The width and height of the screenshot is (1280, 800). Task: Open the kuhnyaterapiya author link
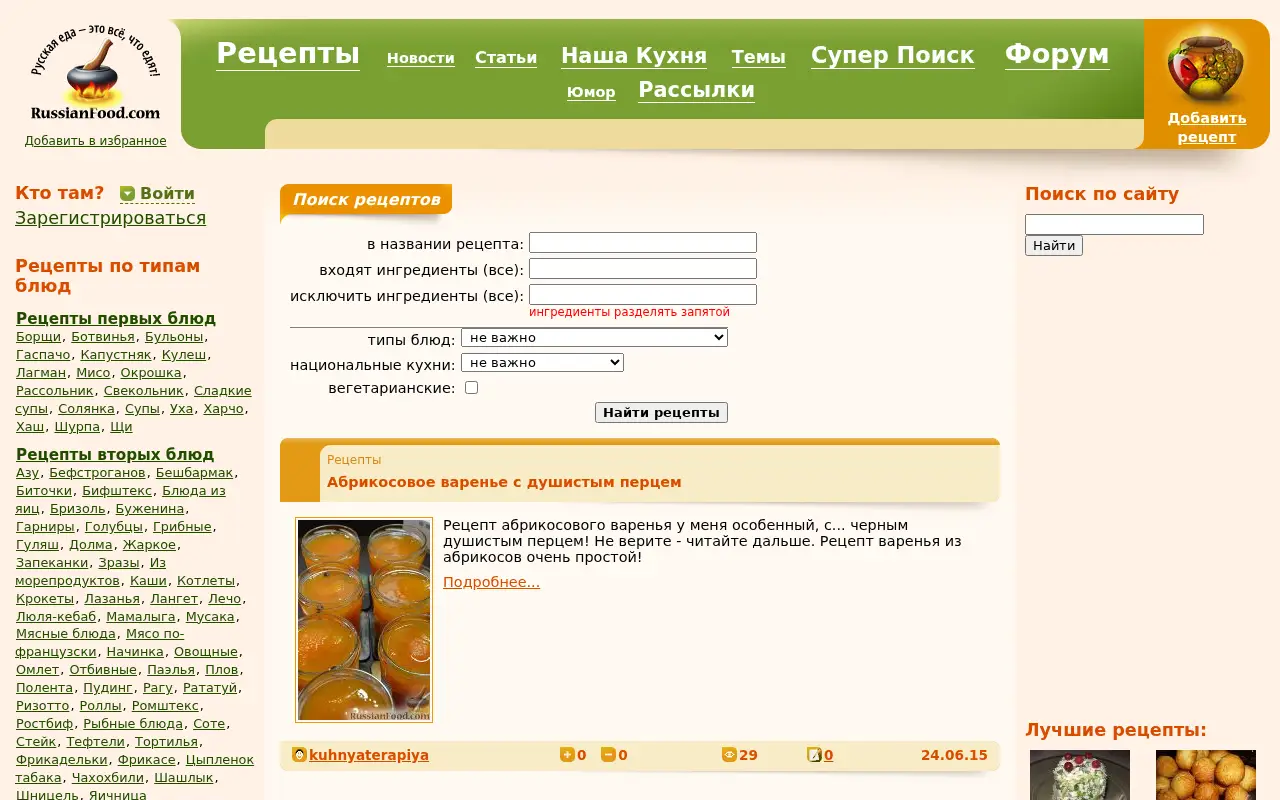[x=369, y=755]
